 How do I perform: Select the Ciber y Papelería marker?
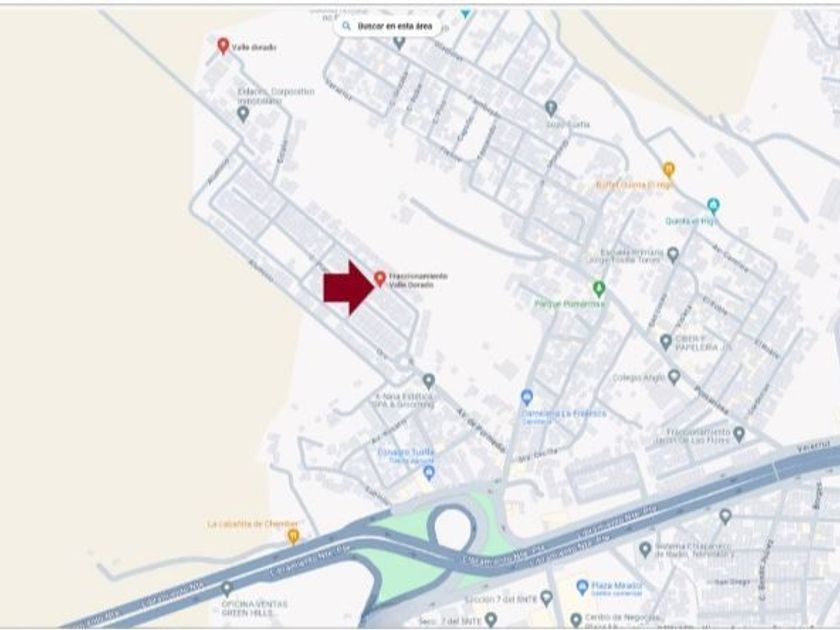[x=665, y=342]
